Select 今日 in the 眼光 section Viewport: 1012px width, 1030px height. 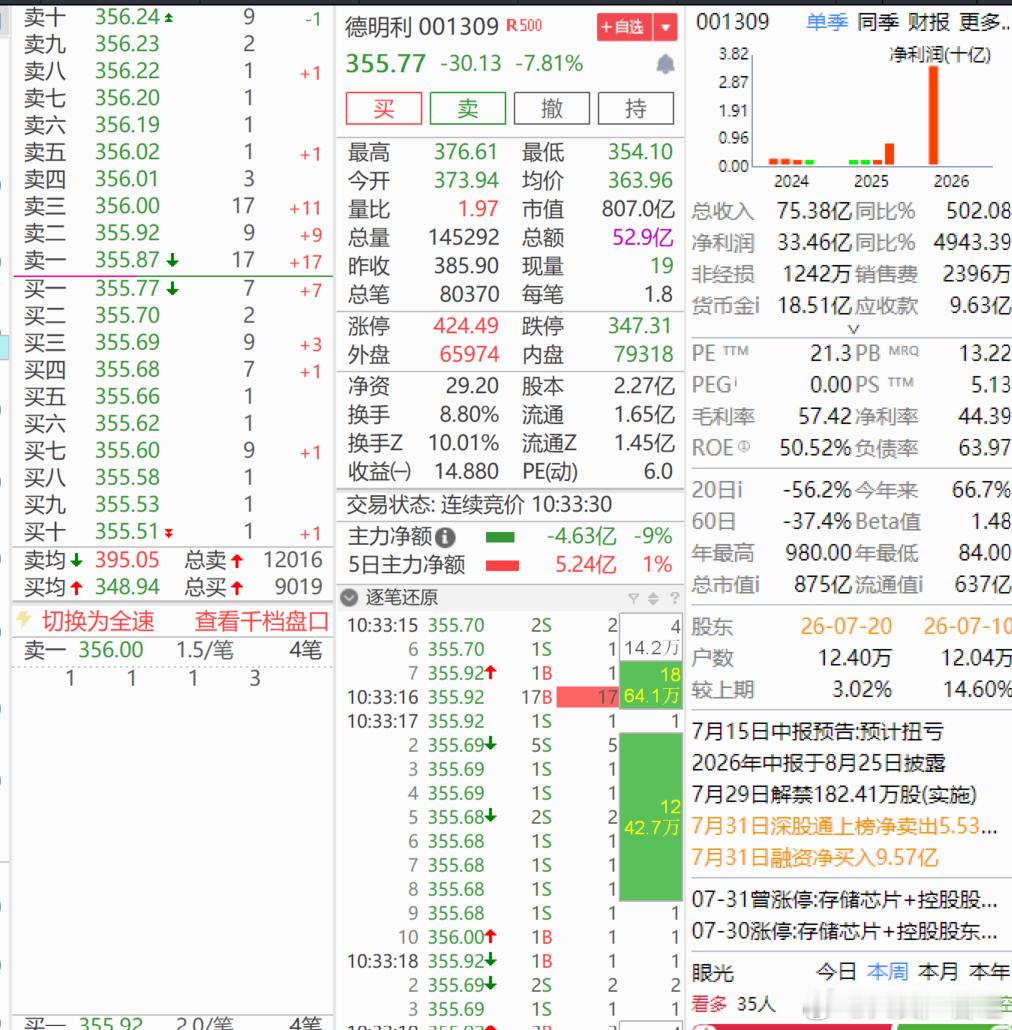coord(836,971)
